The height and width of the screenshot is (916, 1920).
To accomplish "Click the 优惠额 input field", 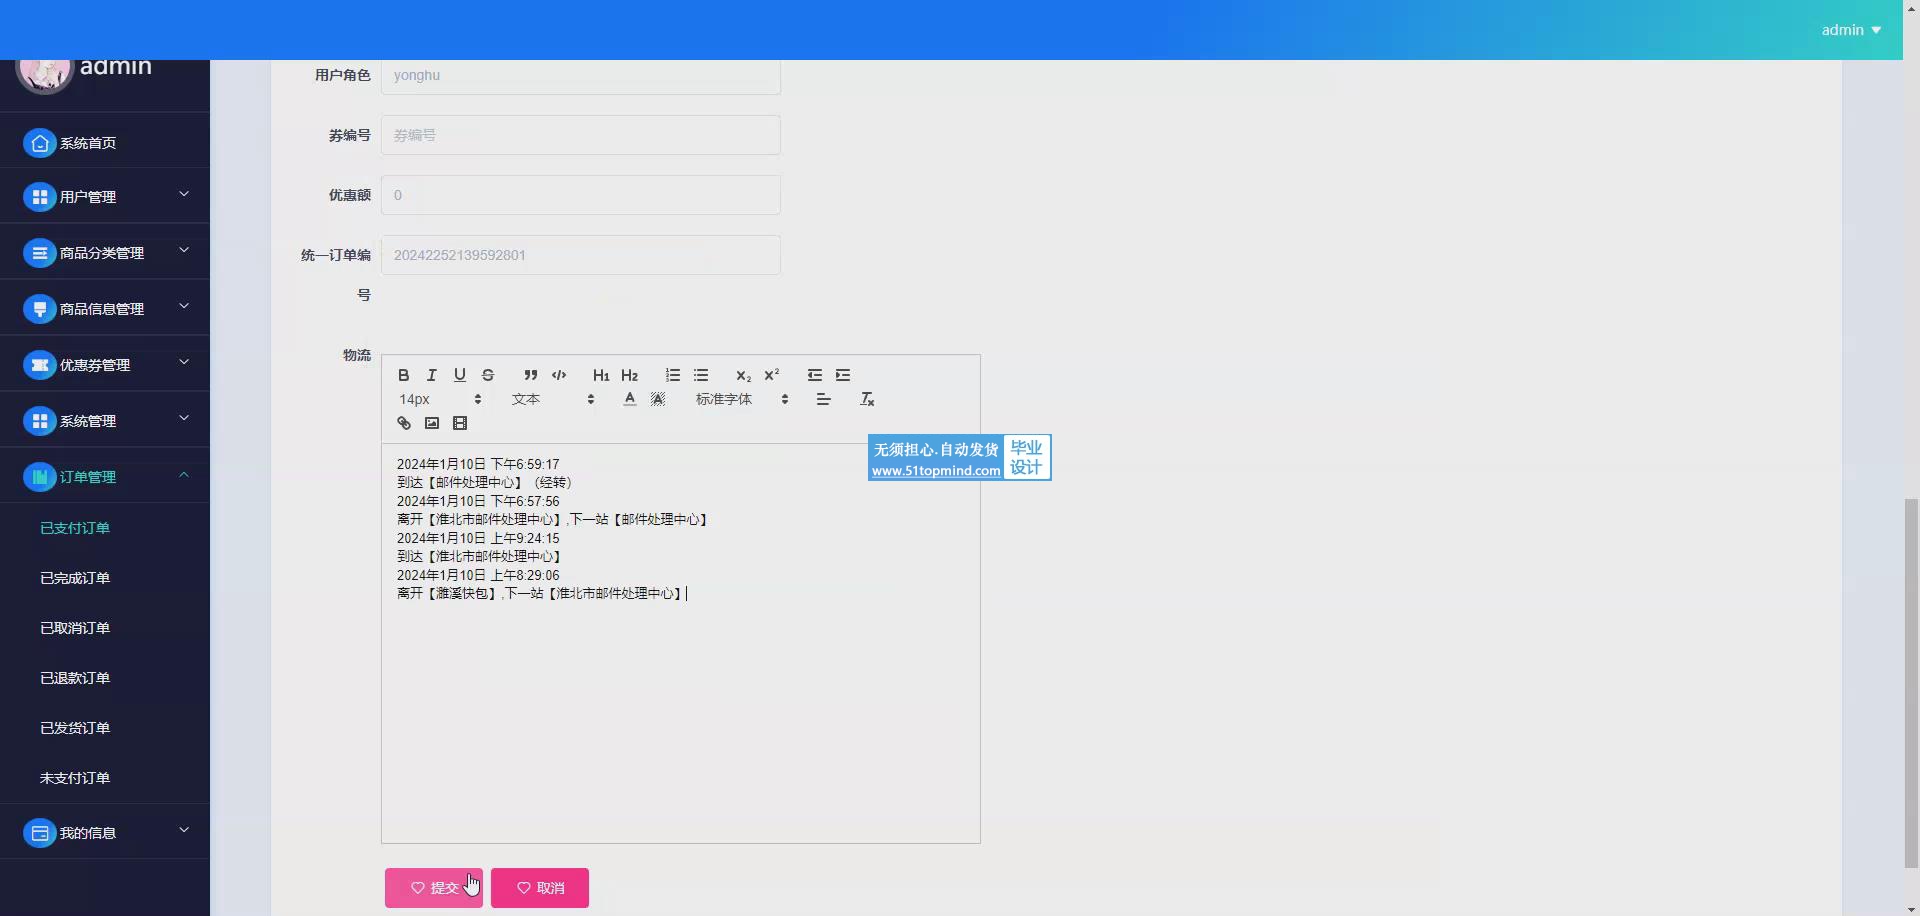I will coord(581,195).
